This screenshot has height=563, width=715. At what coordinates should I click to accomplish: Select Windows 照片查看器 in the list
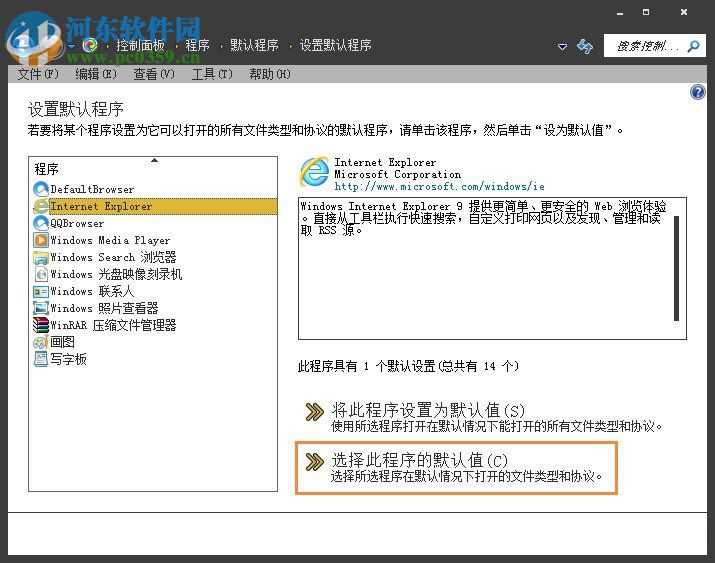104,308
